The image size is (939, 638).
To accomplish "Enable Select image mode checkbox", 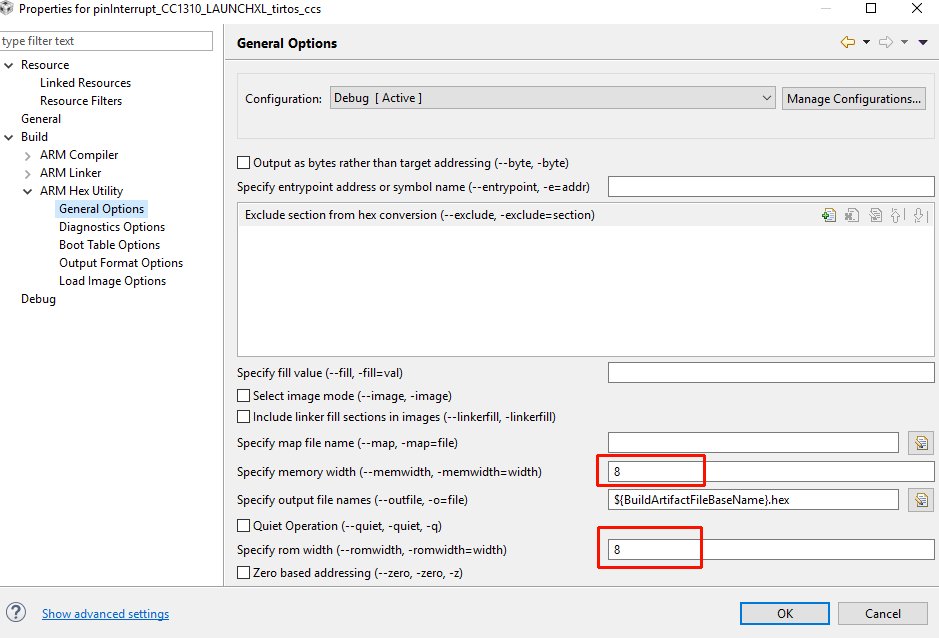I will pos(244,396).
